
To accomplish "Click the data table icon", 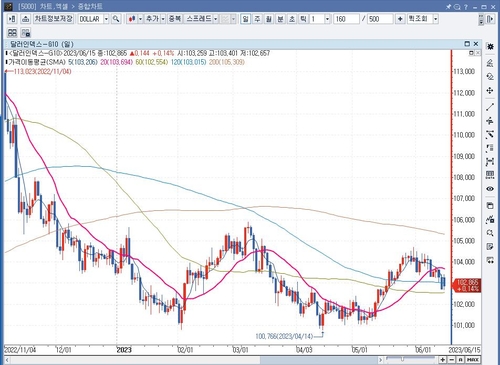I will click(490, 175).
